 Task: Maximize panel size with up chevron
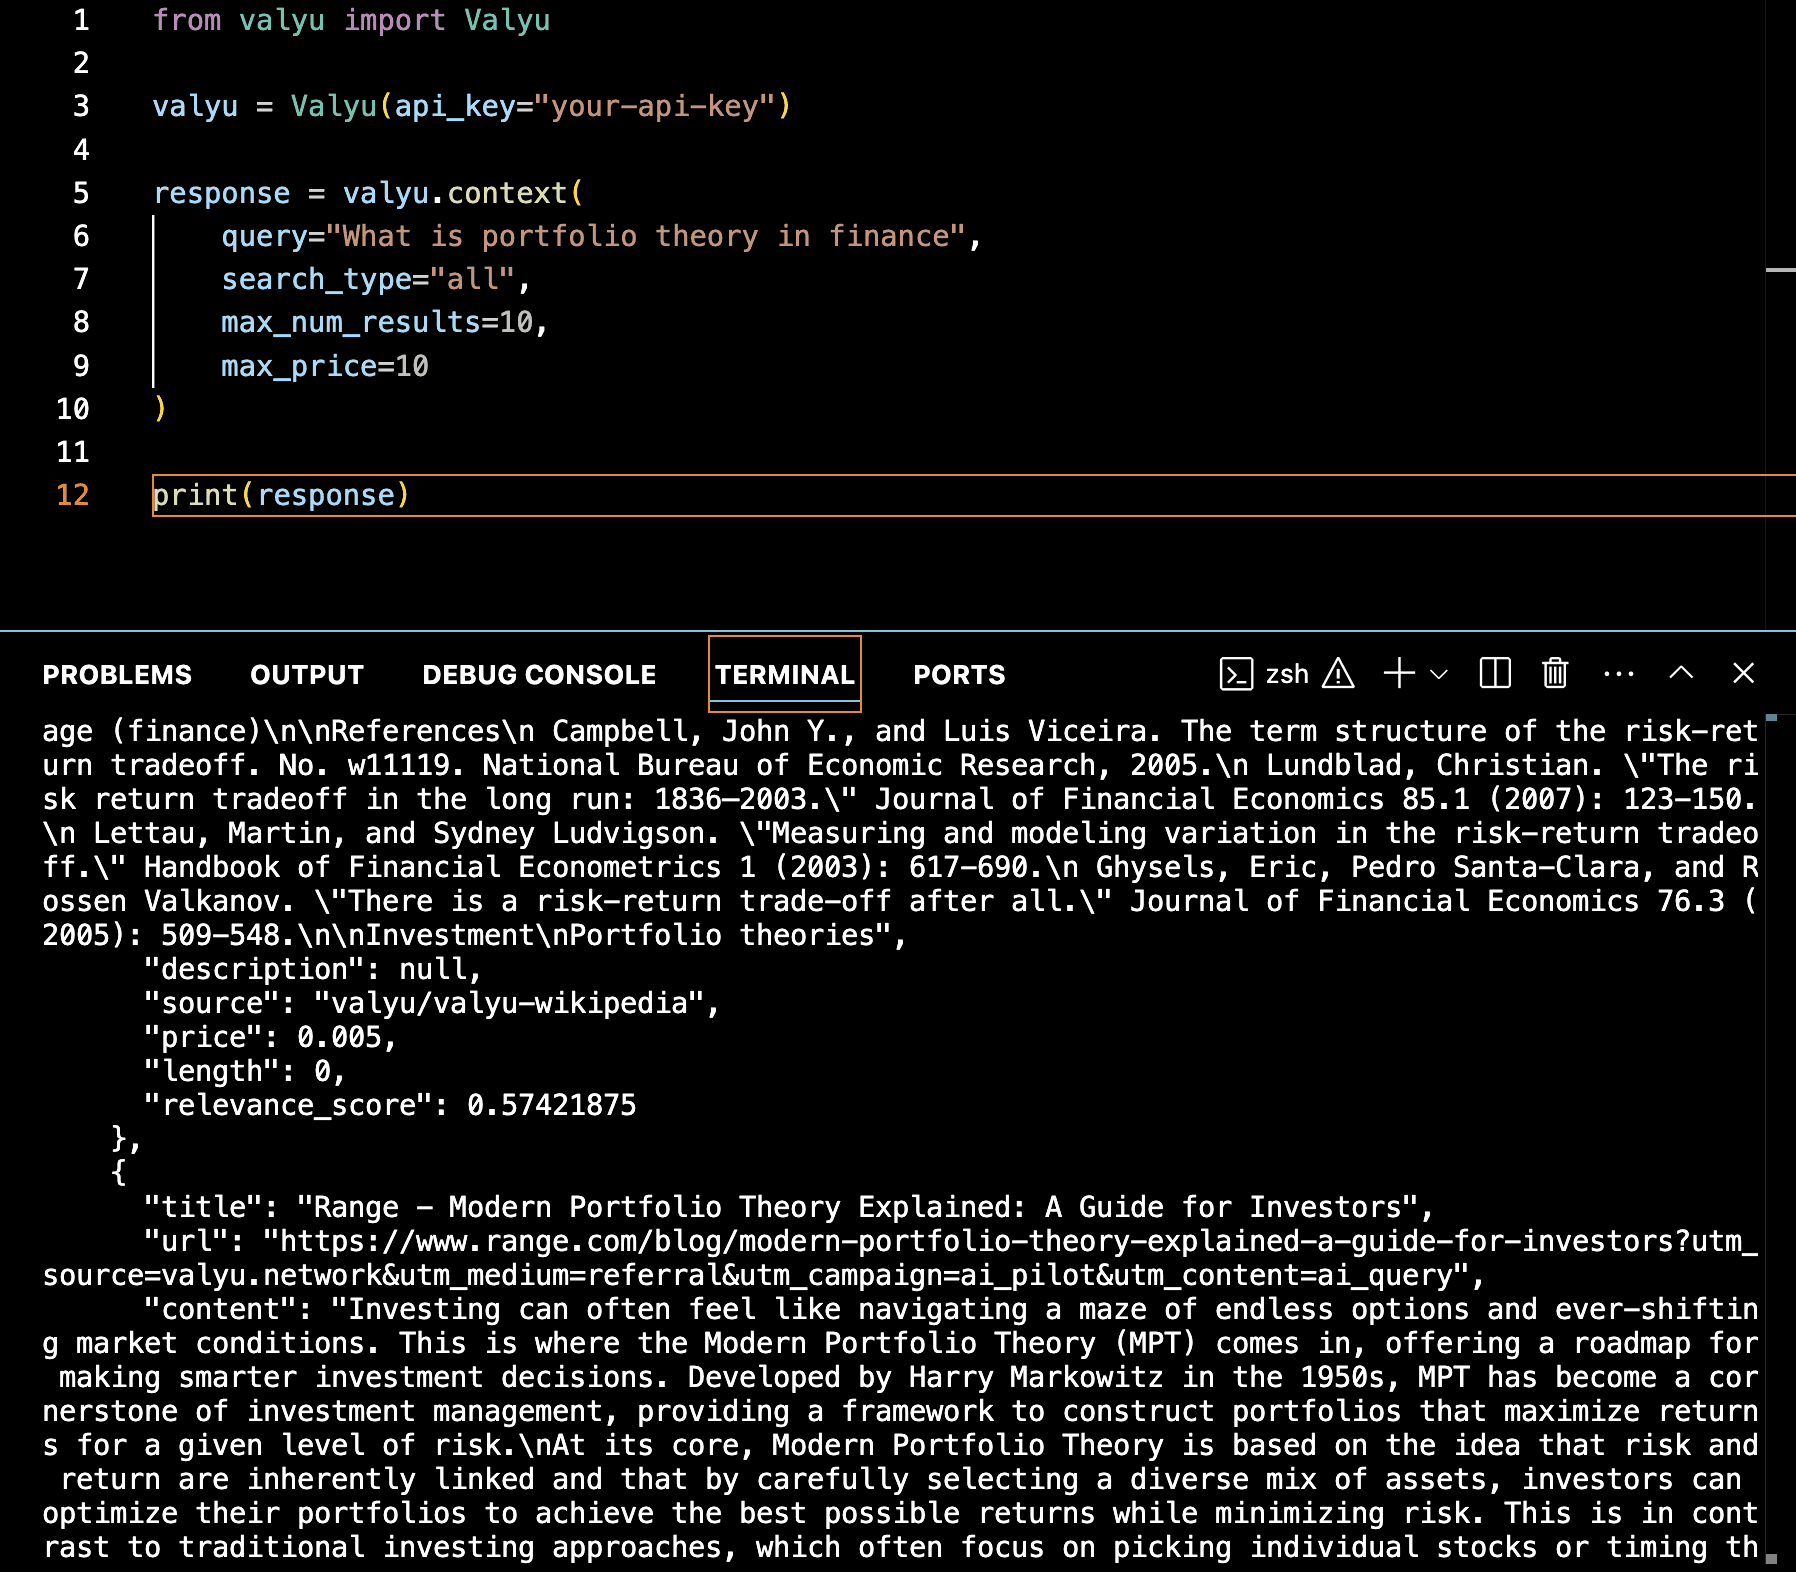(x=1681, y=673)
